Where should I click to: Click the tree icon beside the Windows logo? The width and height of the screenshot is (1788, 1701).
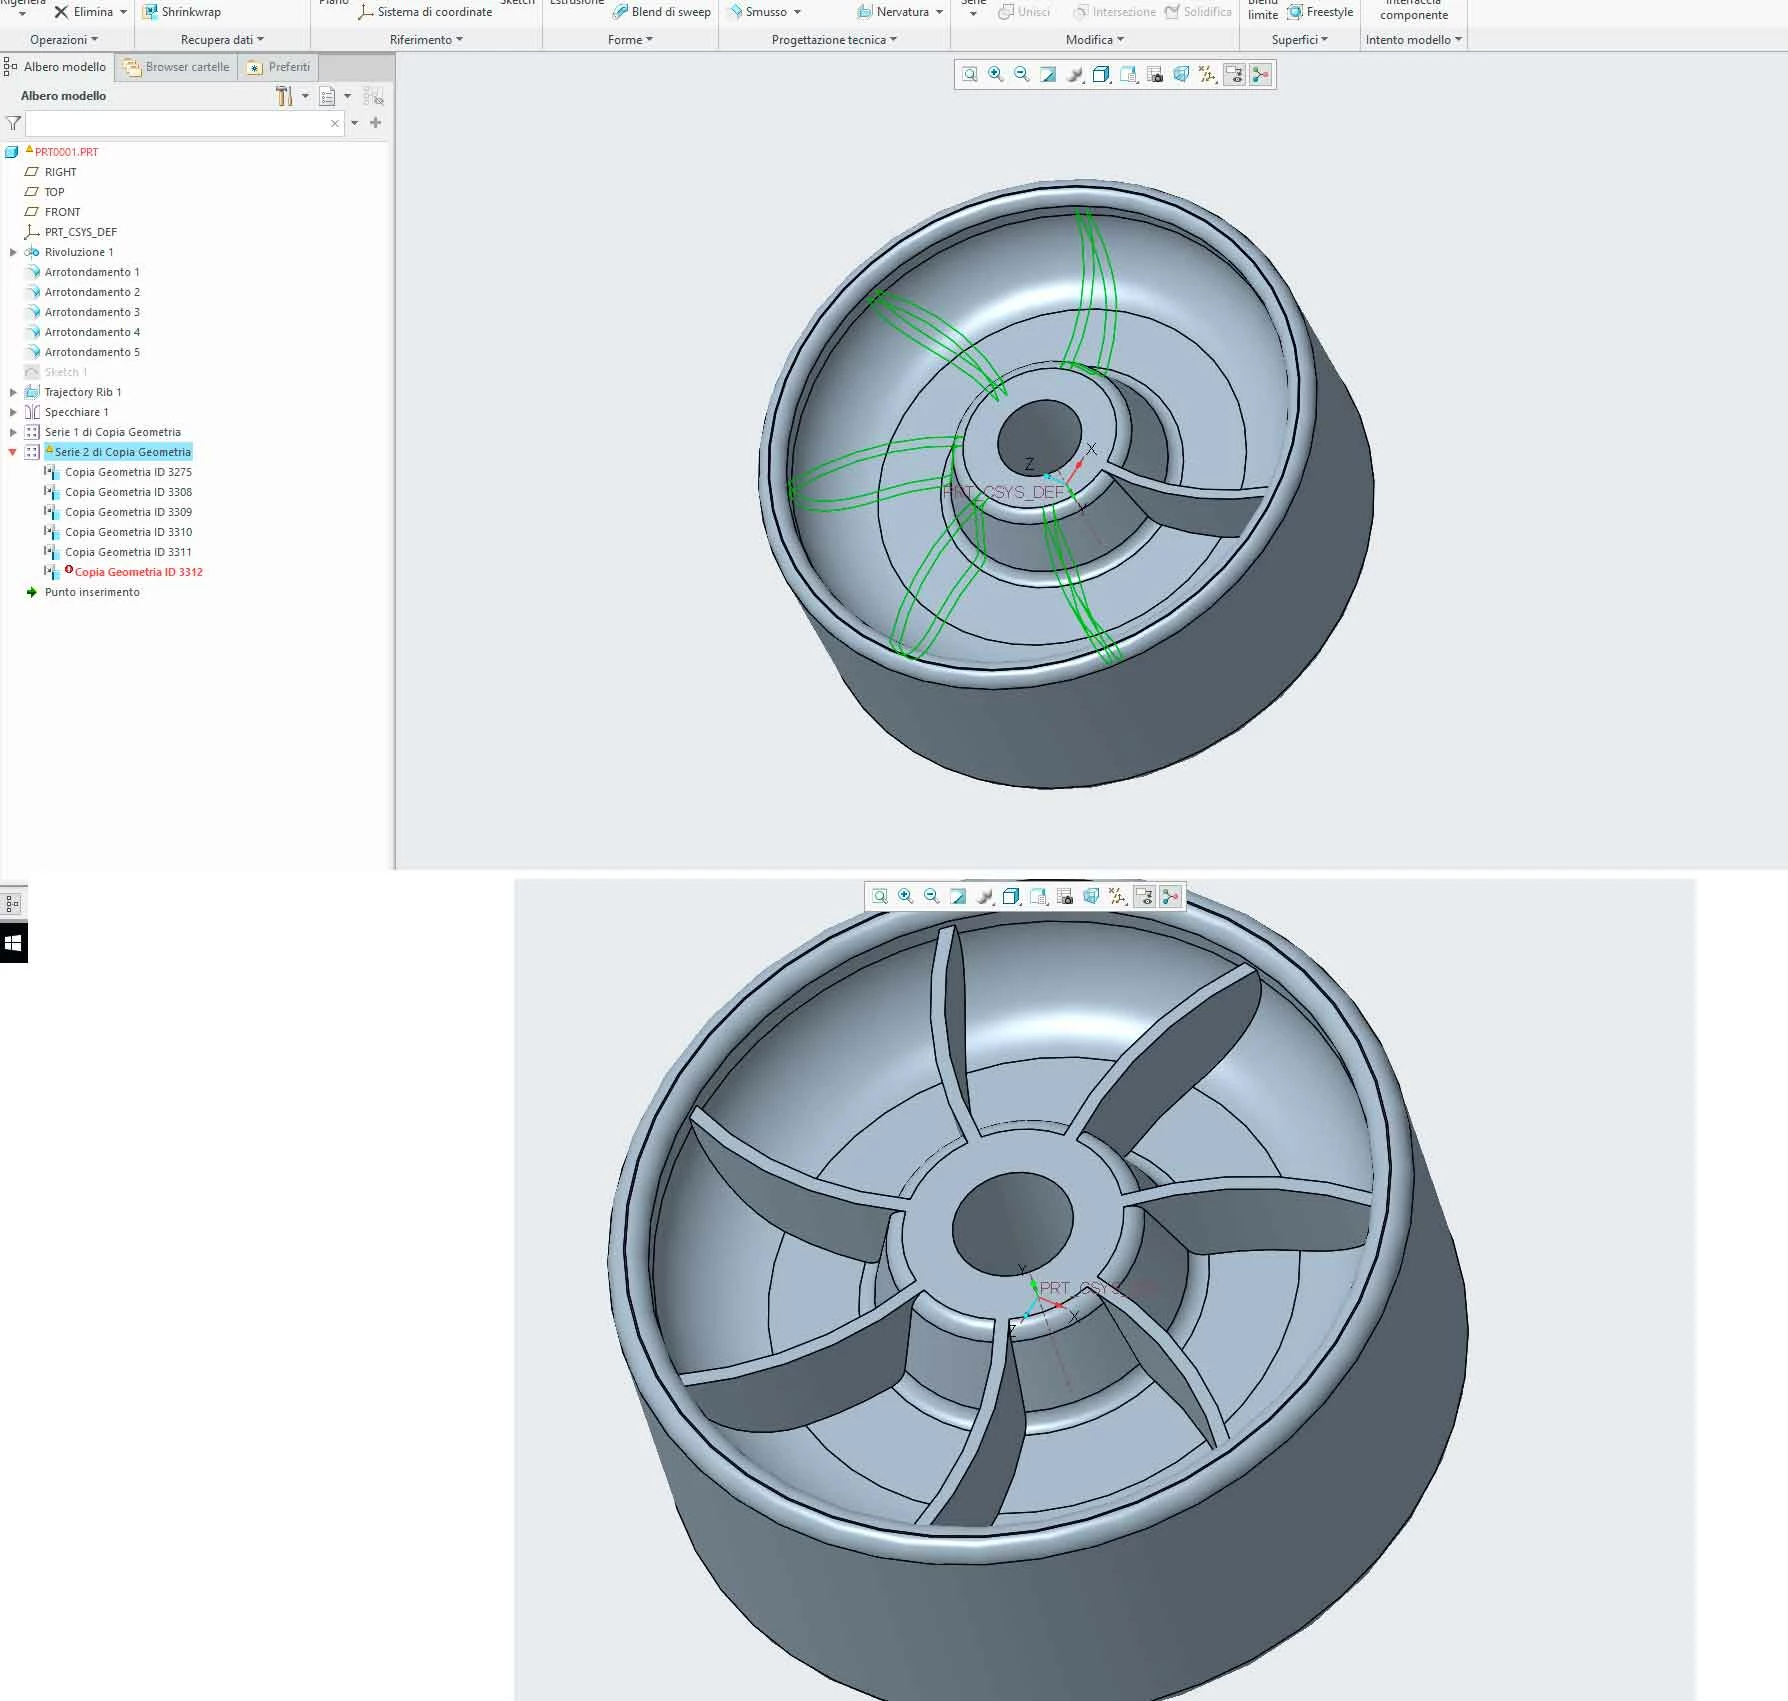(x=13, y=904)
